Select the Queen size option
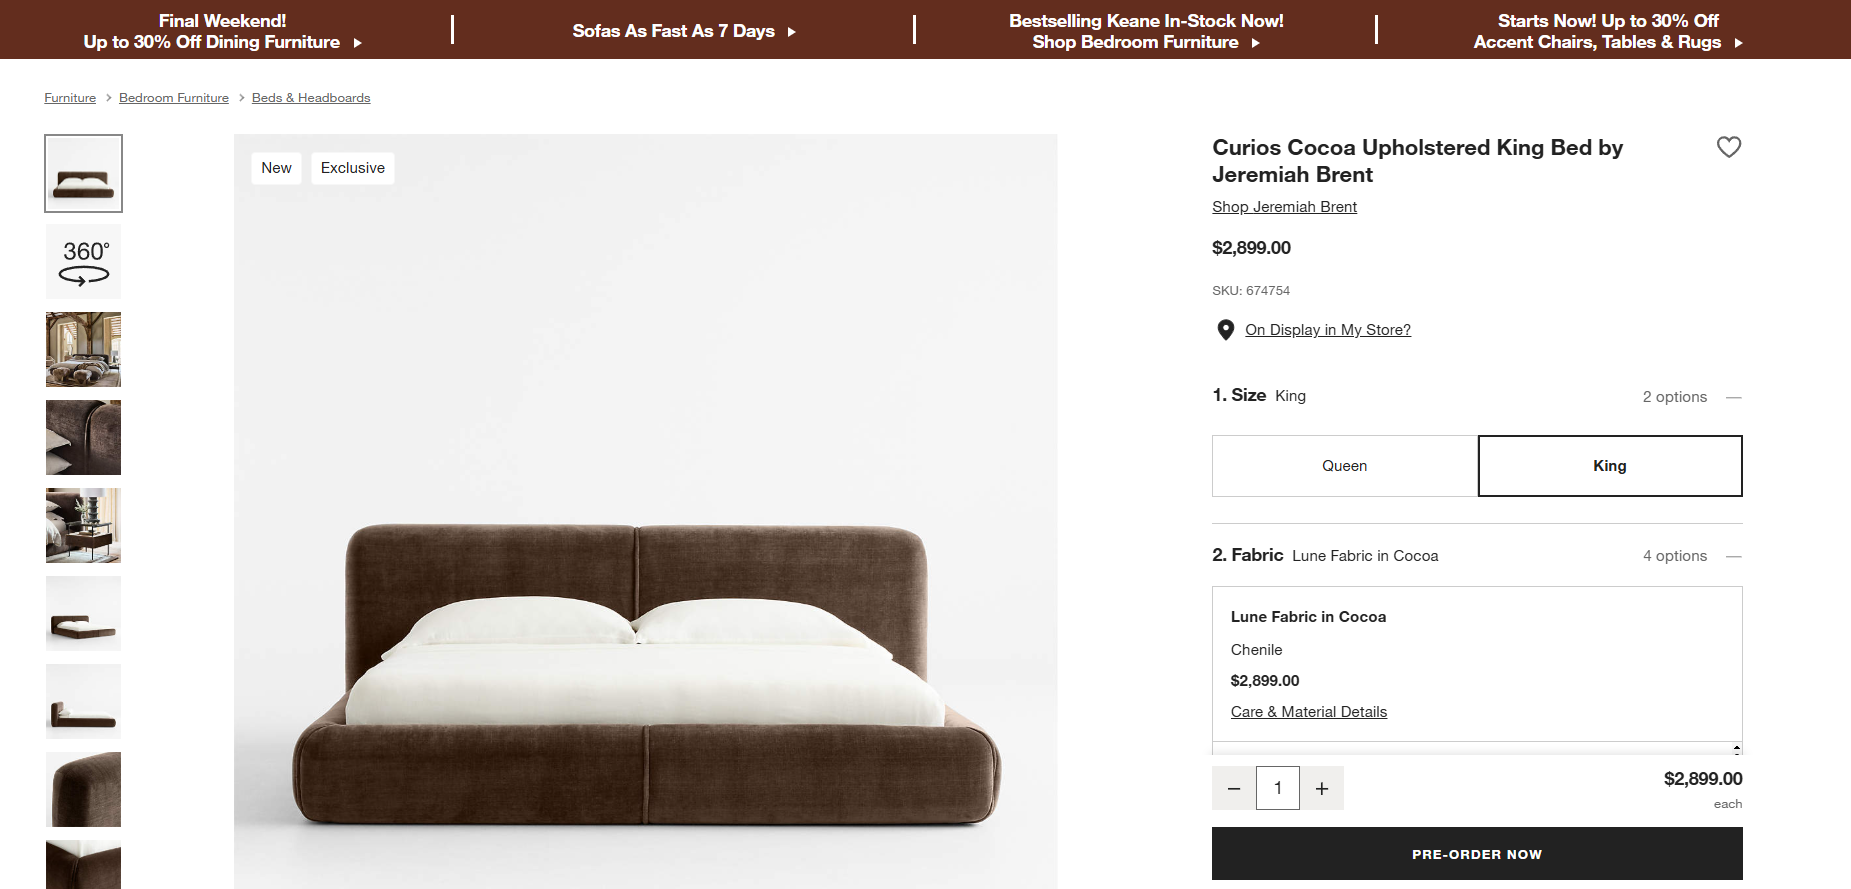 1343,465
